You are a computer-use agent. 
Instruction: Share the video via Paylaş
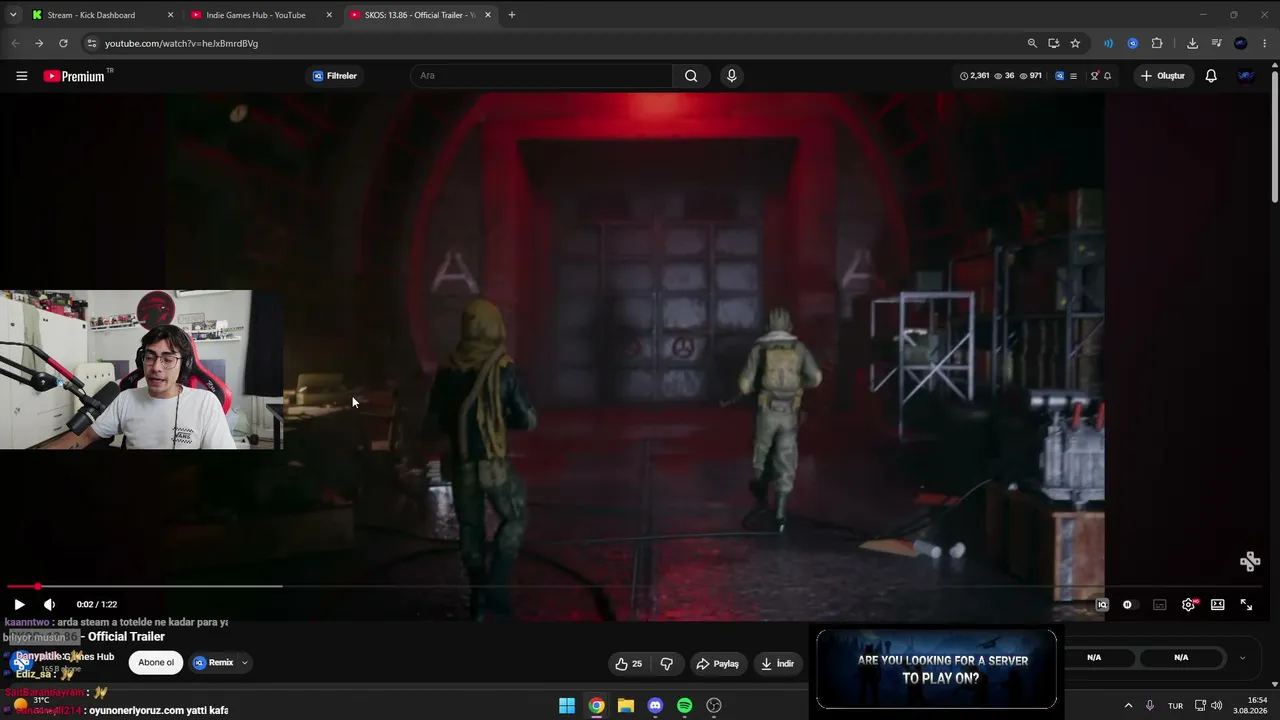pos(717,663)
